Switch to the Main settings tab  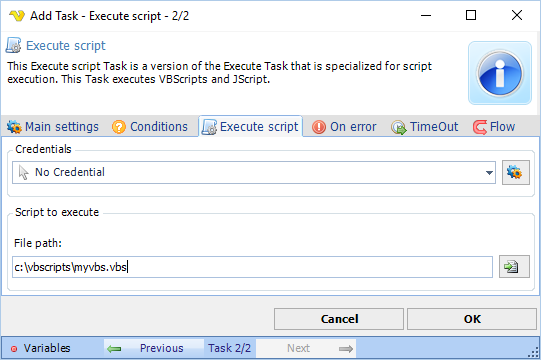pos(53,127)
